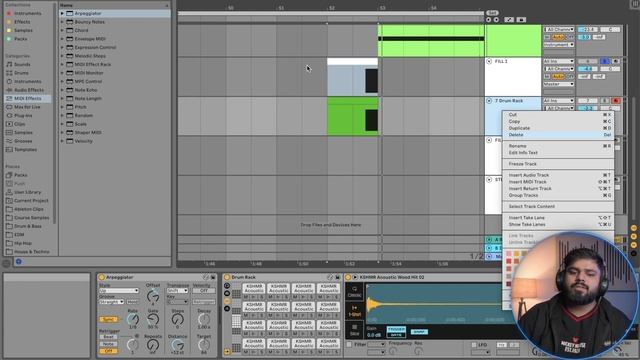Show Drum Rack macro controls icon

(x=227, y=286)
